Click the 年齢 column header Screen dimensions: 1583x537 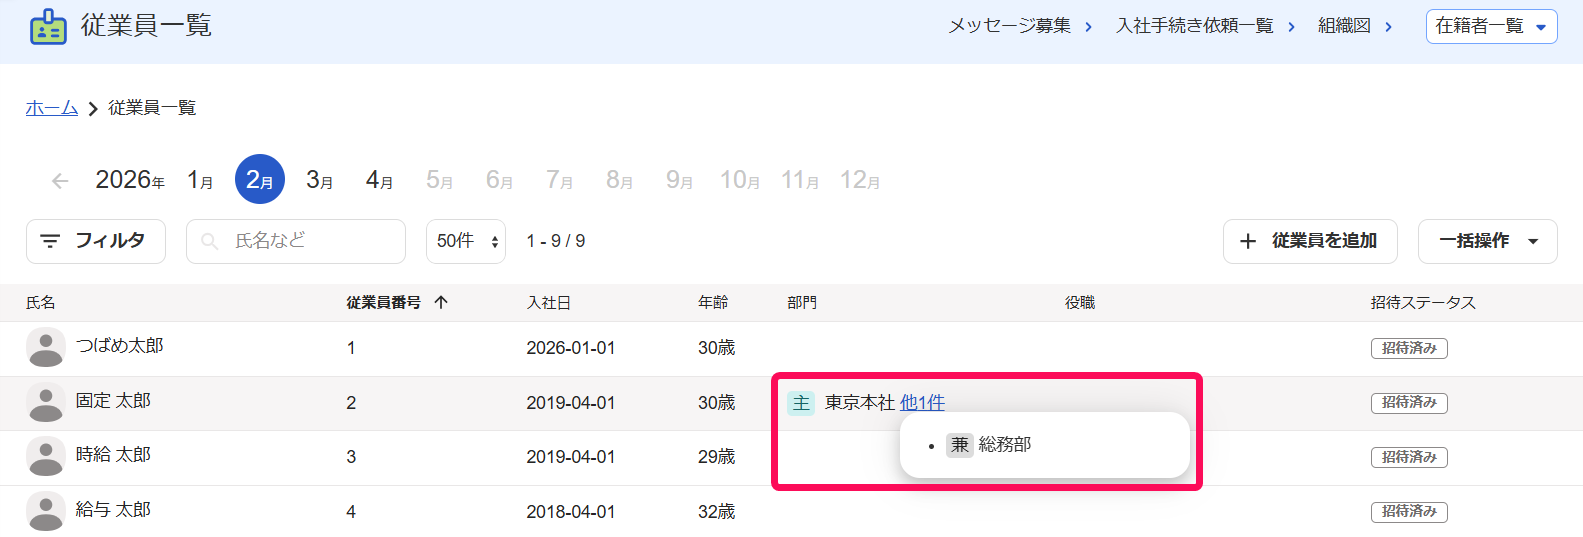713,302
